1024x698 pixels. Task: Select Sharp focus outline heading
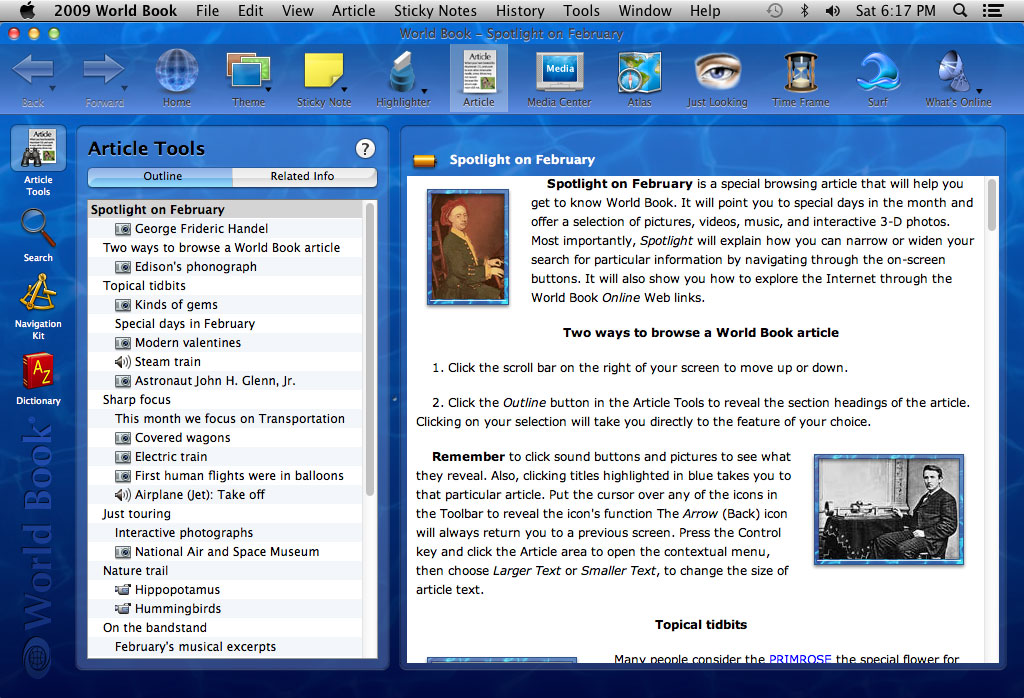[x=136, y=399]
